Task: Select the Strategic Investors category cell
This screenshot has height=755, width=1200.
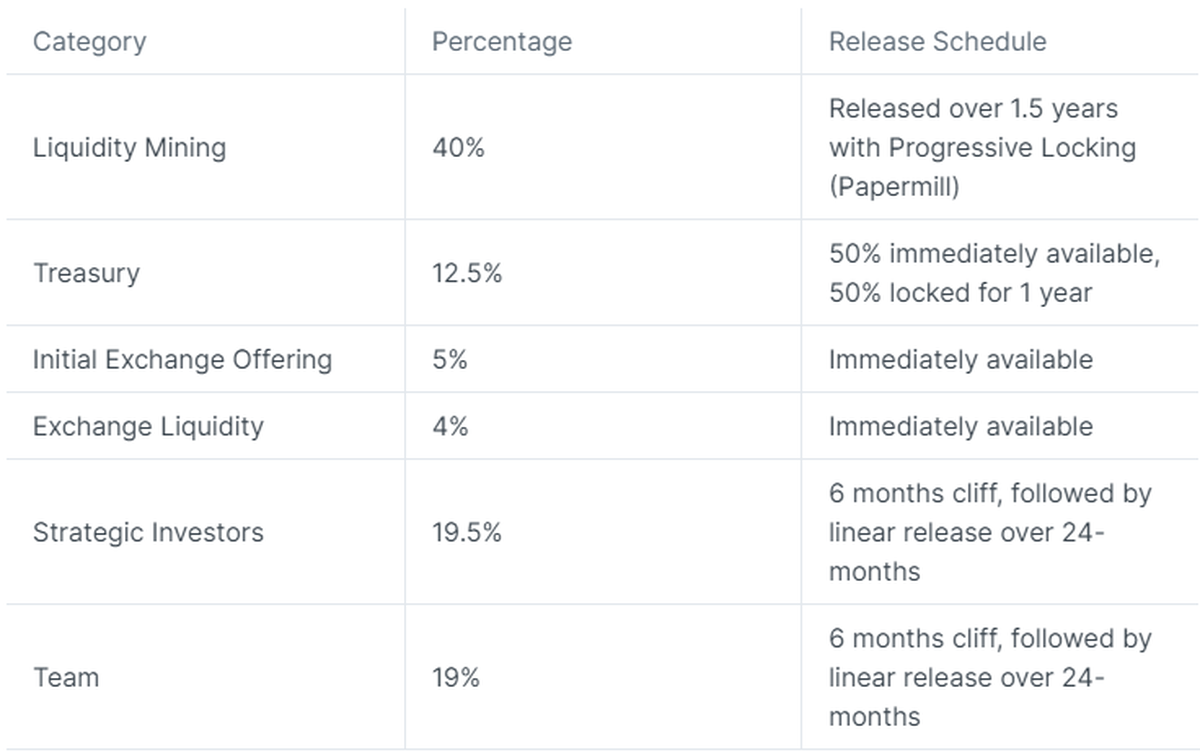Action: (148, 532)
